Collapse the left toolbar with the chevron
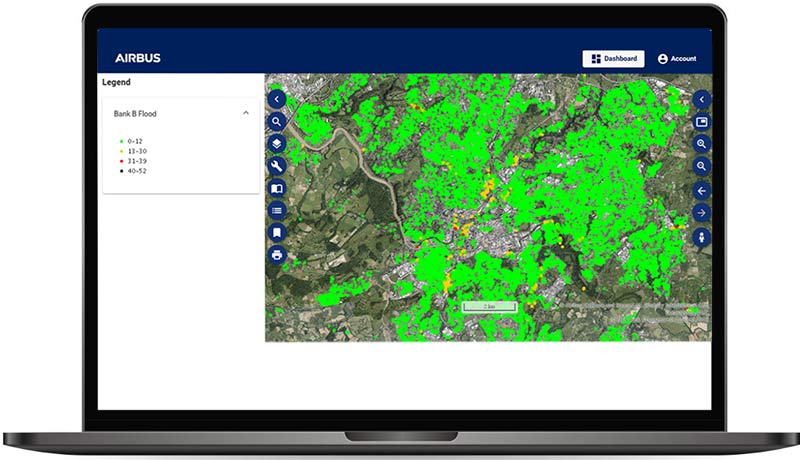Screen dimensions: 800x460 point(277,99)
